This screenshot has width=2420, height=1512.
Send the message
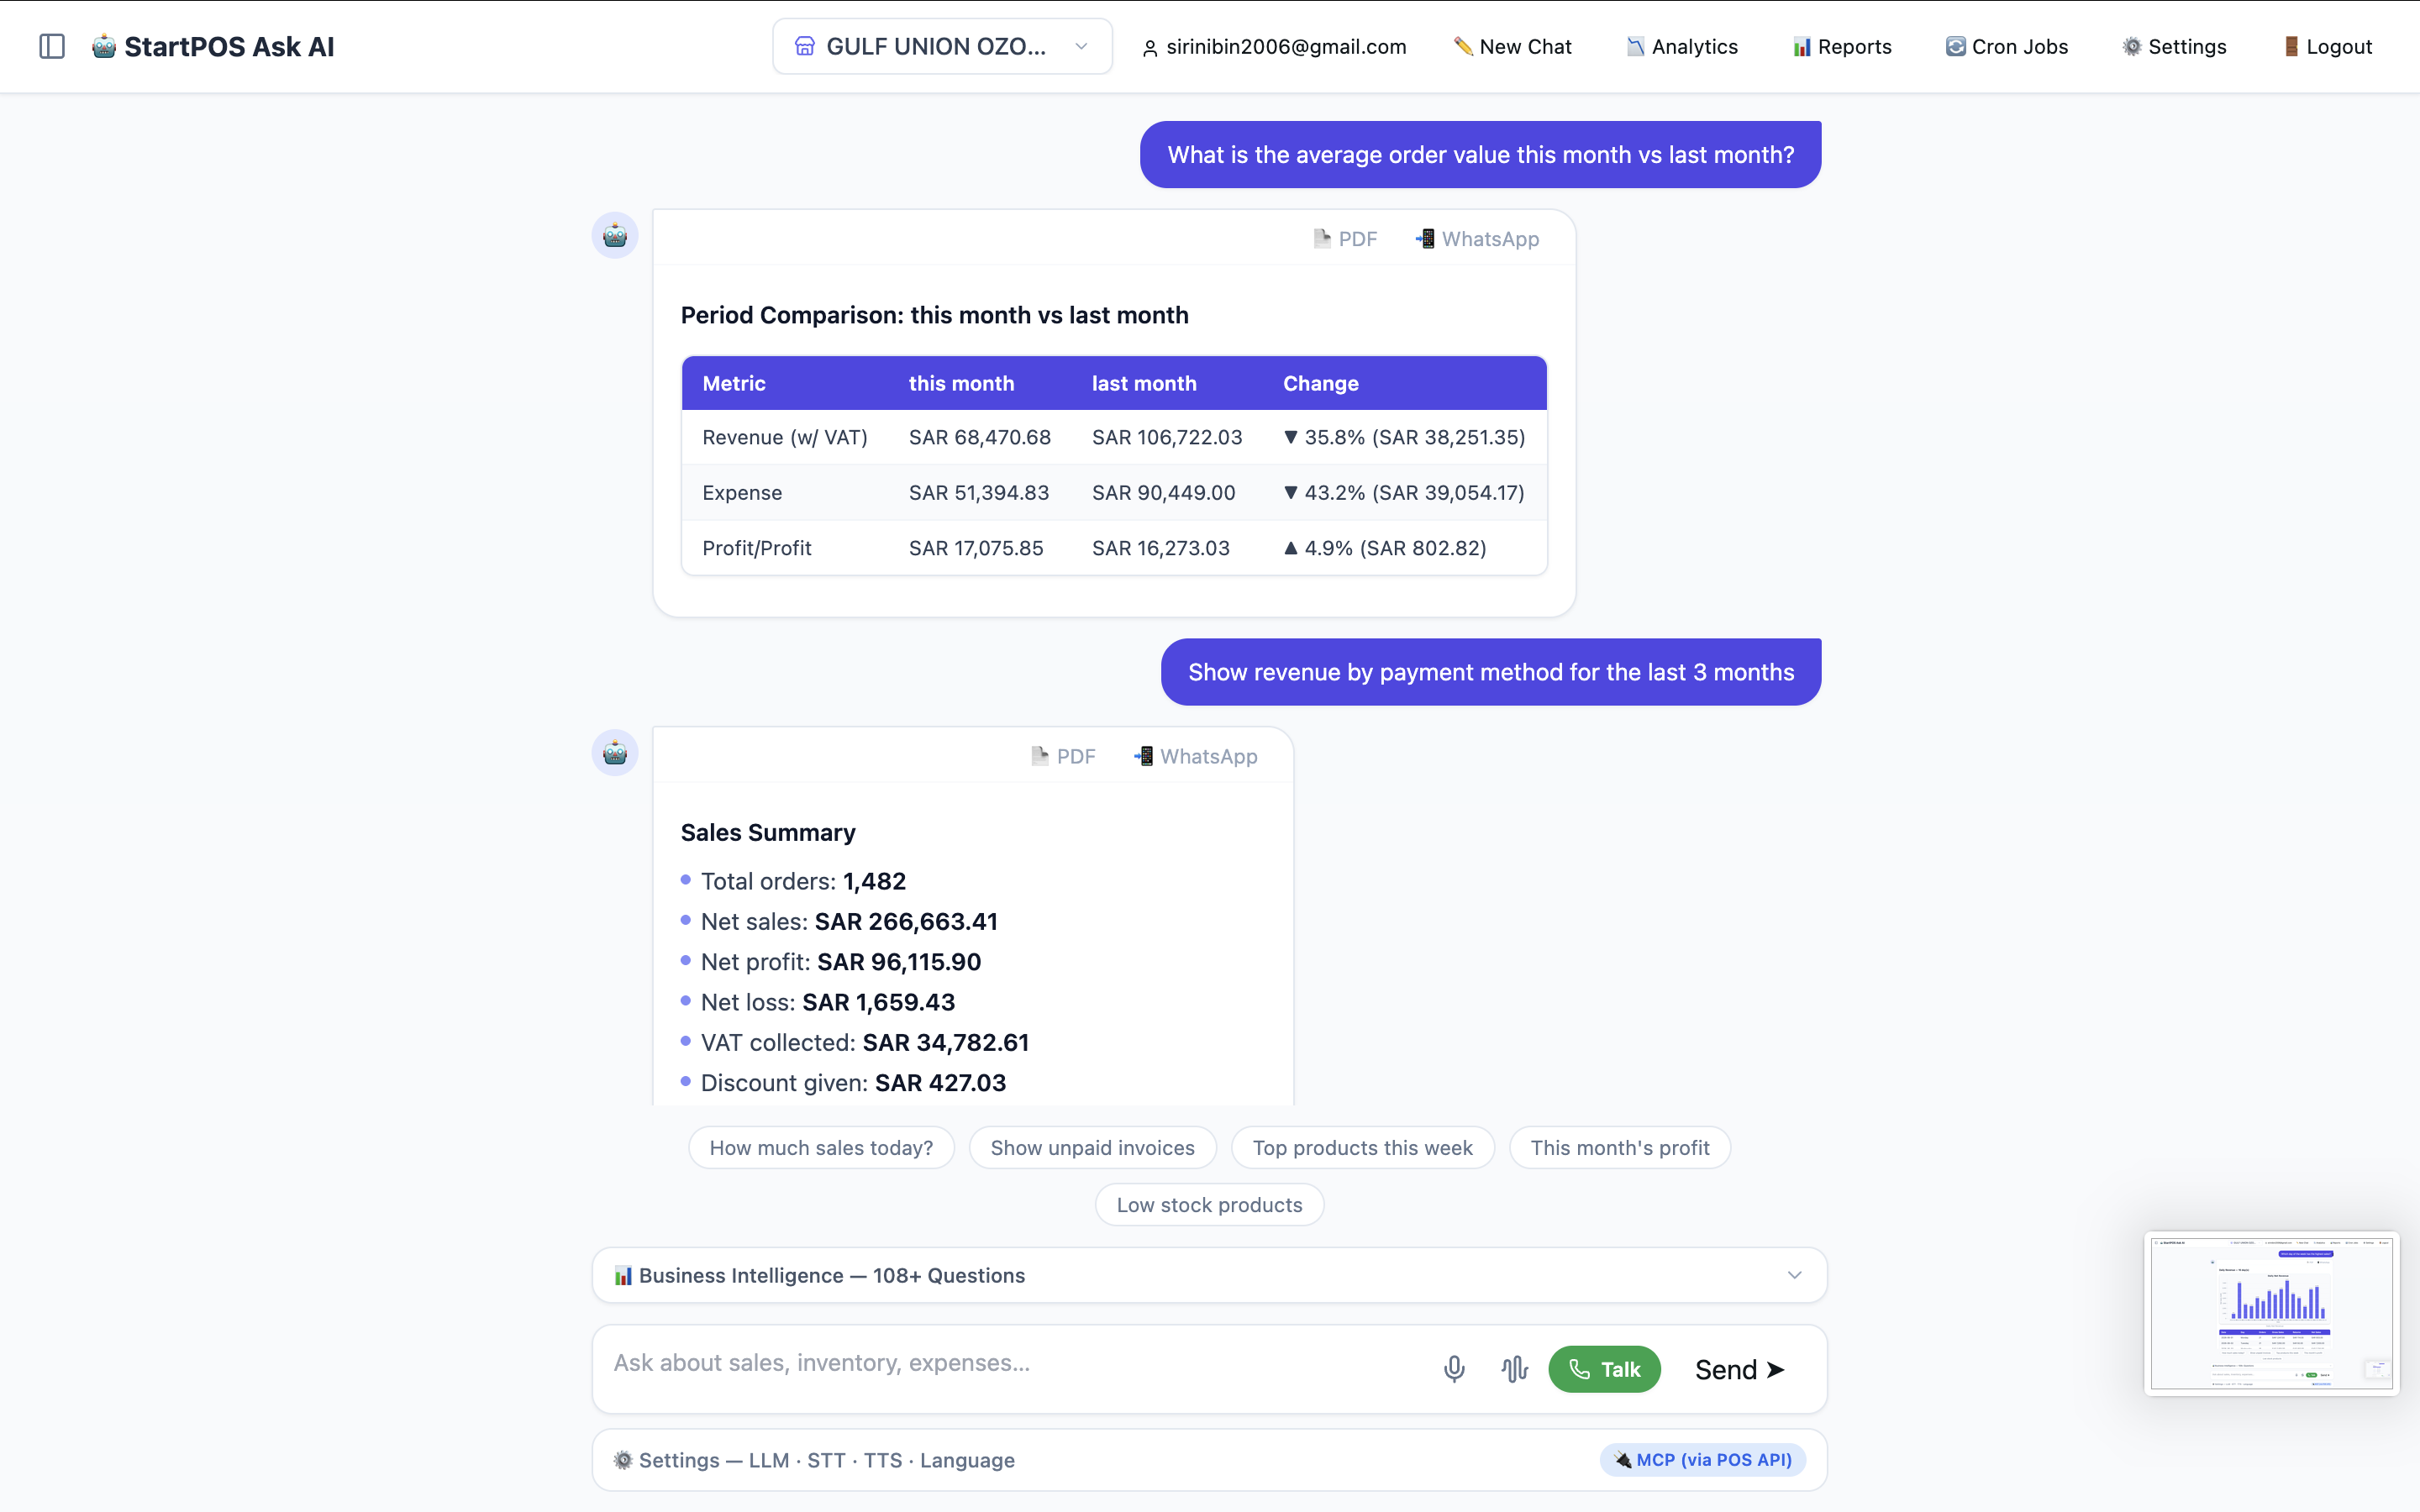tap(1740, 1369)
